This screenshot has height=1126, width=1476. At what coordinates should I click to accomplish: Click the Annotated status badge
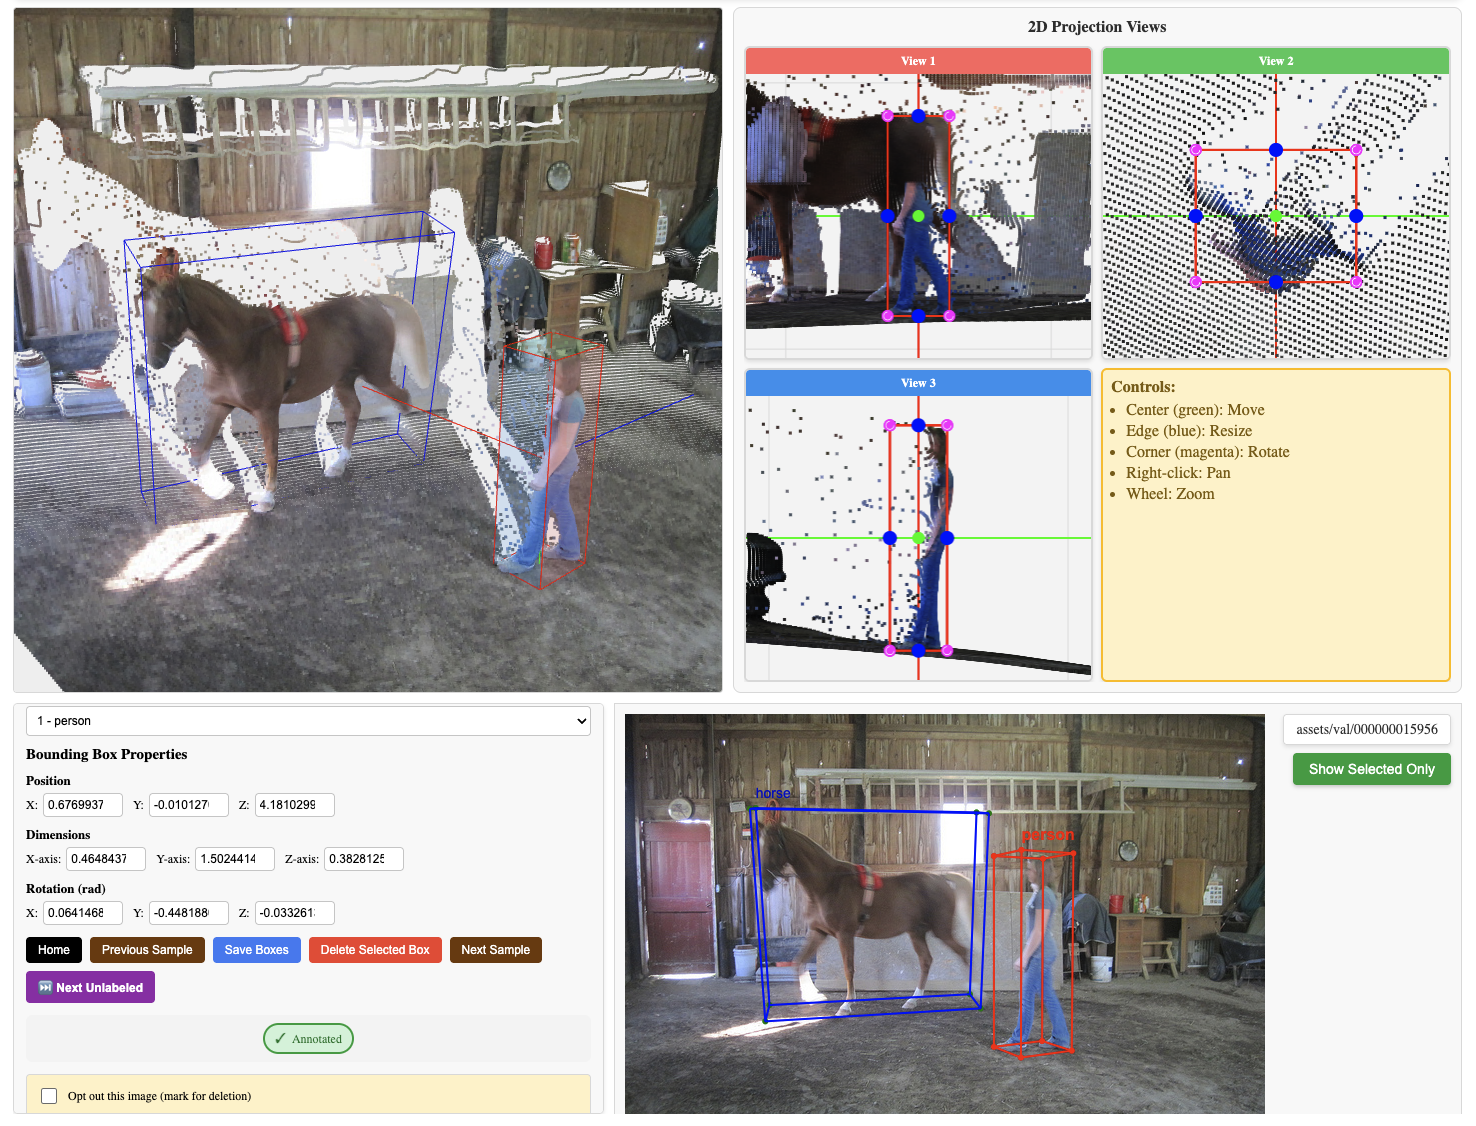(308, 1039)
